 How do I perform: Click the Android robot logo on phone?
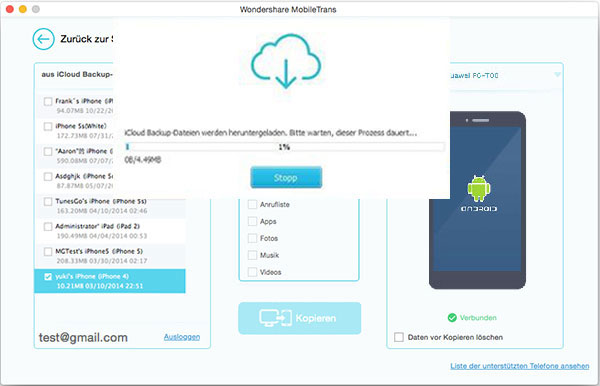(479, 188)
